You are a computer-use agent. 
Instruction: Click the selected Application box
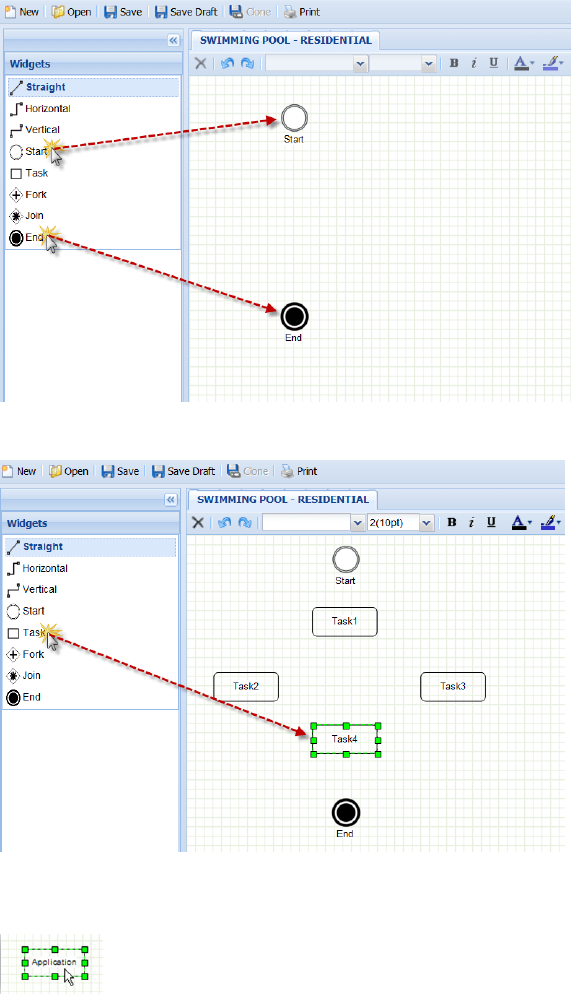coord(55,962)
